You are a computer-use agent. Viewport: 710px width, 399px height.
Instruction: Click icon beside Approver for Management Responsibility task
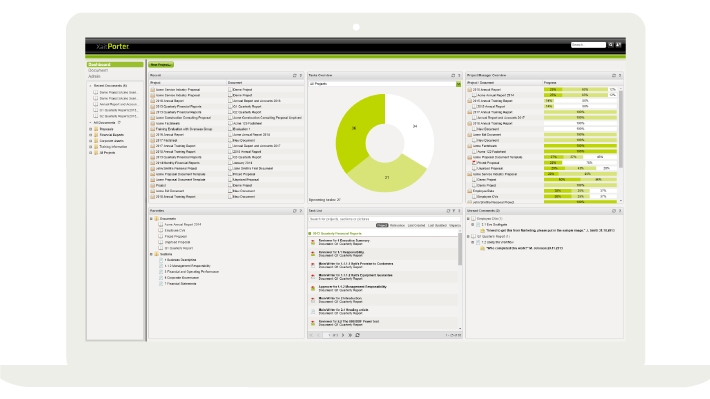click(313, 288)
